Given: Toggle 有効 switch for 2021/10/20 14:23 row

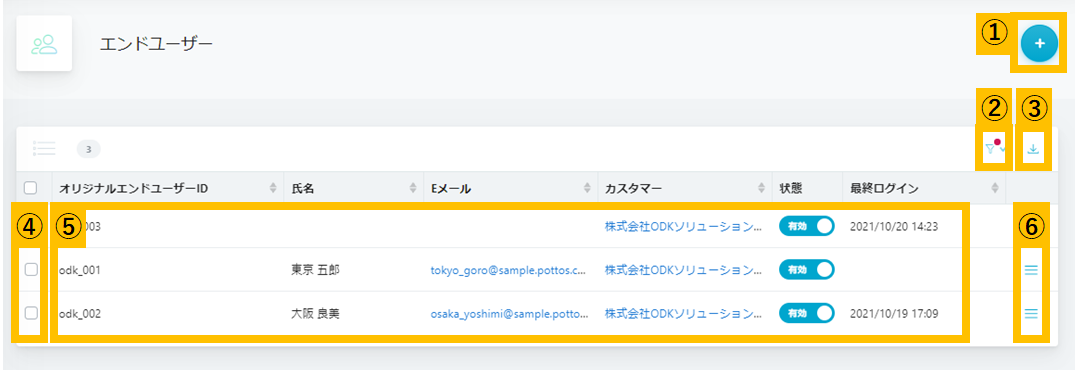Looking at the screenshot, I should pos(806,226).
